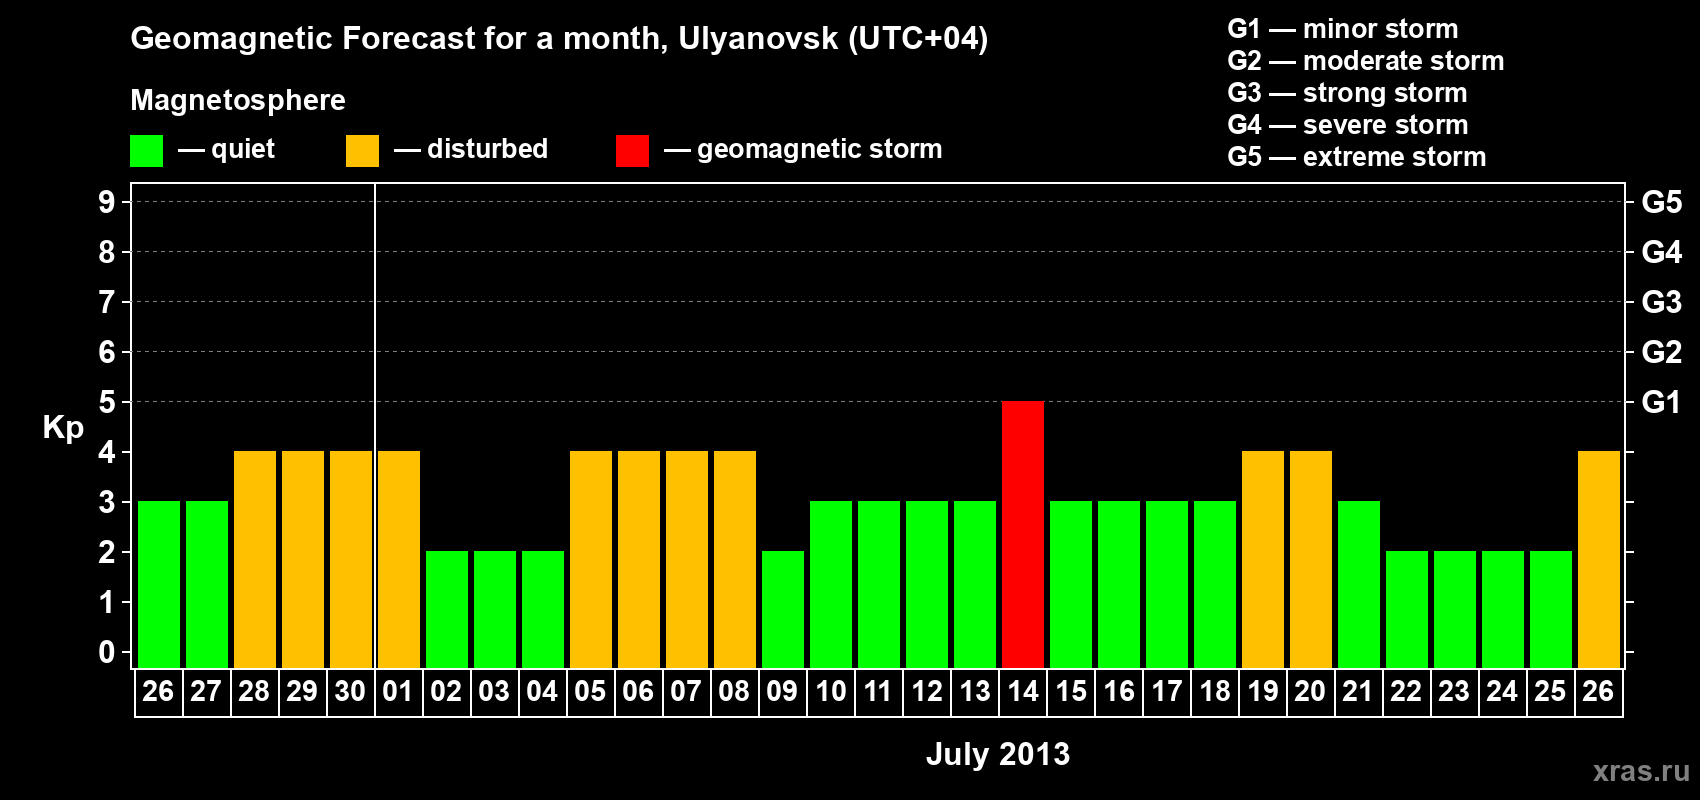Click the green bar above date 10
This screenshot has width=1700, height=800.
tap(831, 584)
